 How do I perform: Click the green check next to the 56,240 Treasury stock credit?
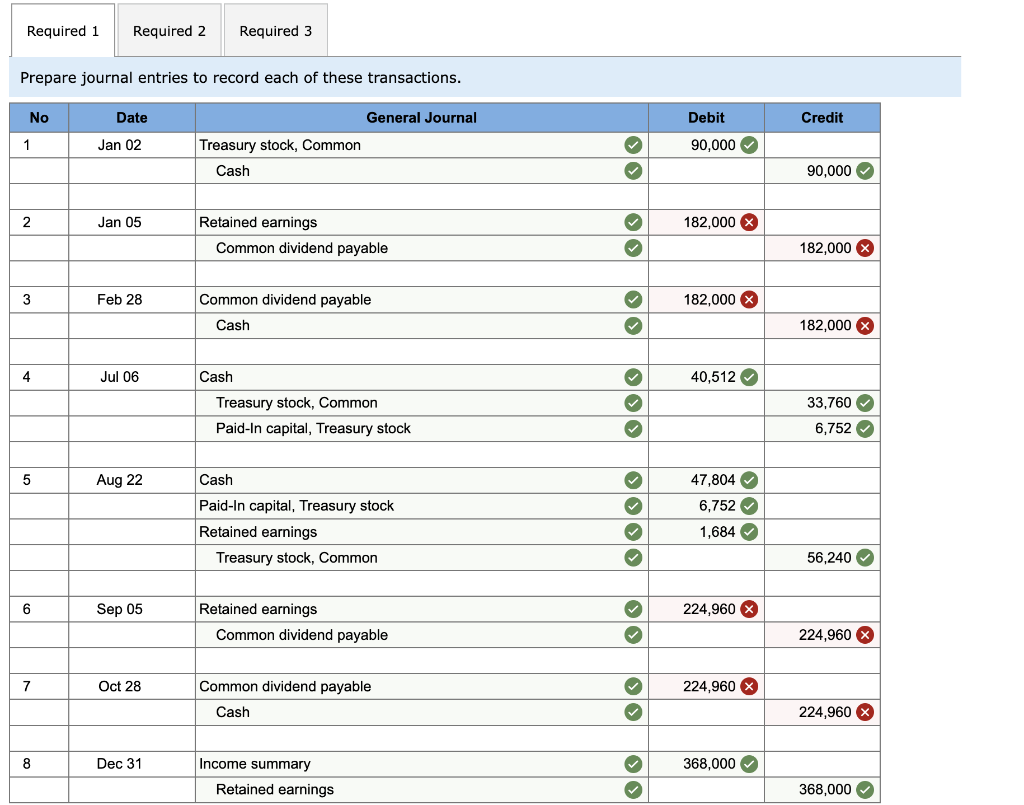866,557
